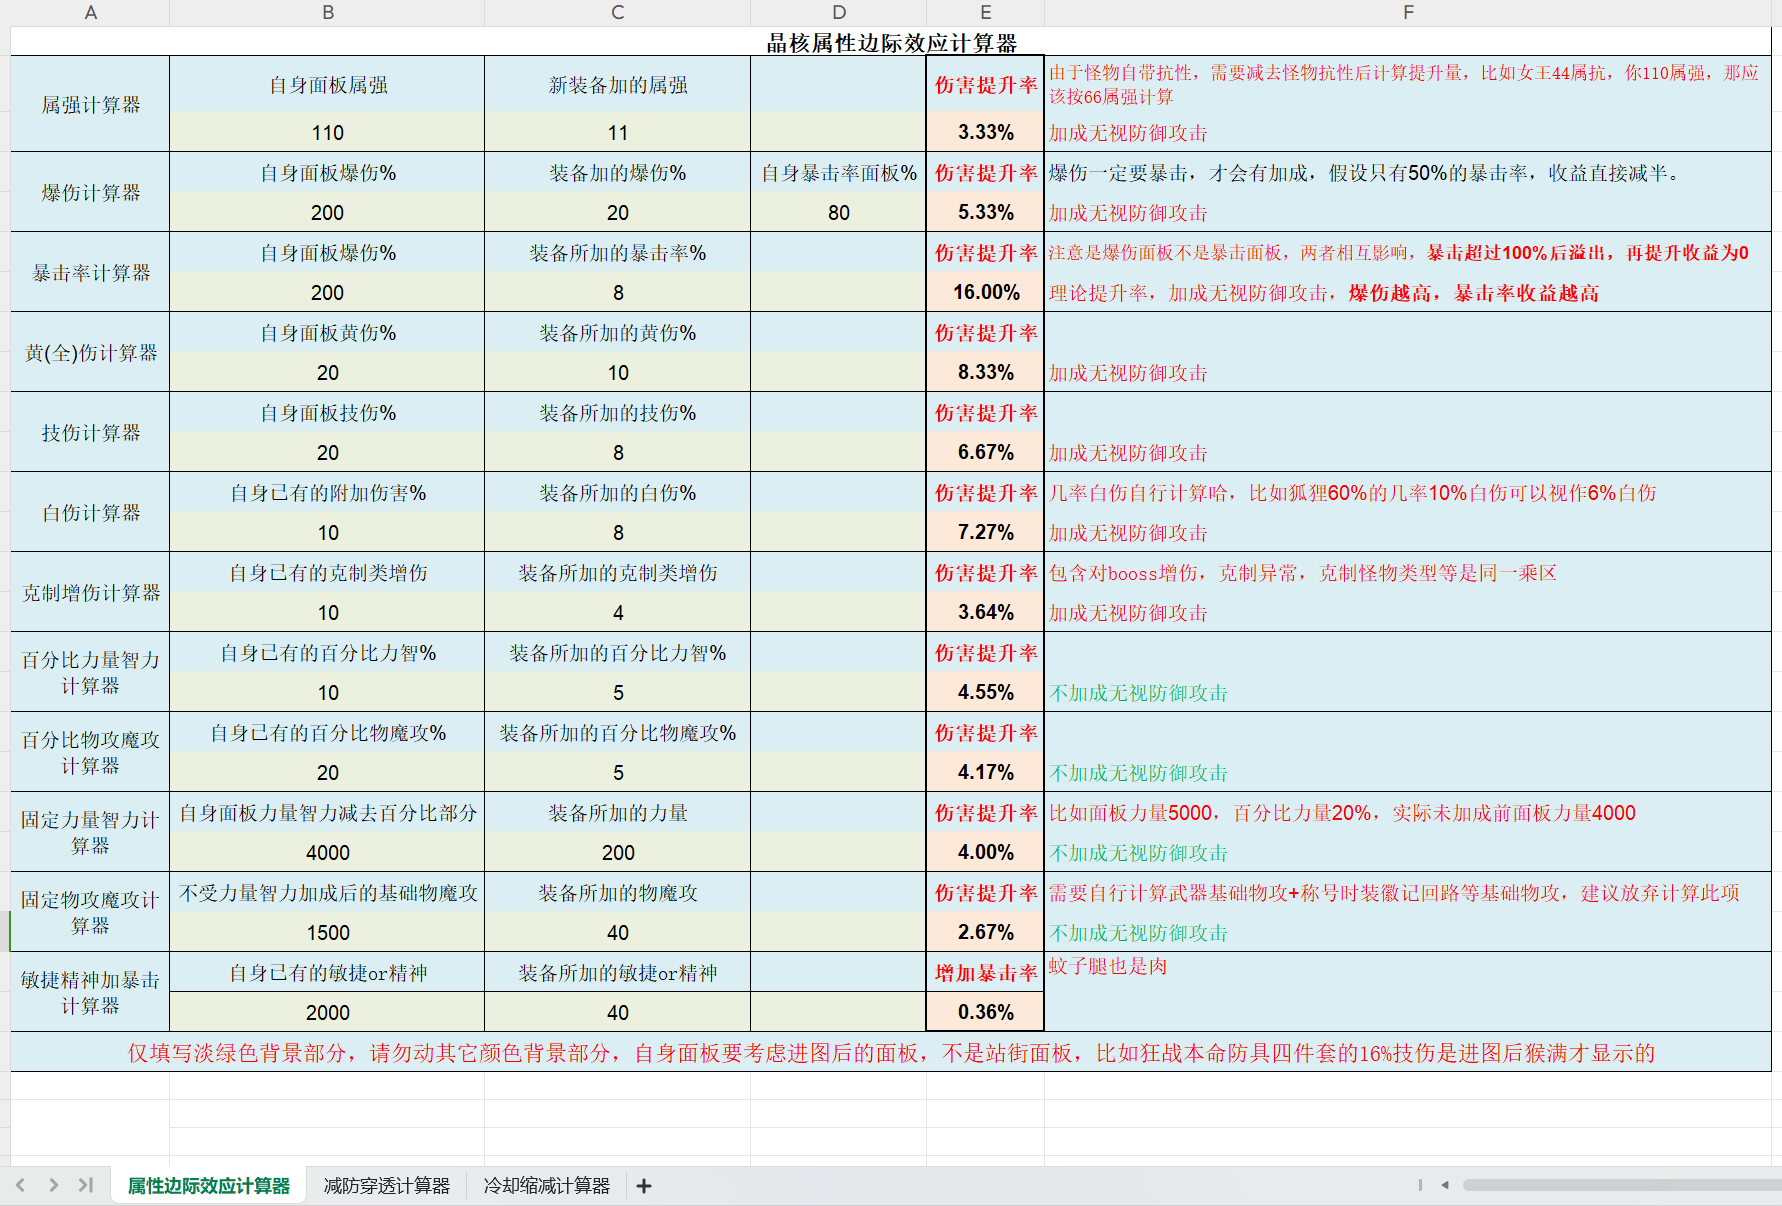Select the 3.64% result cell
1782x1206 pixels.
tap(985, 612)
